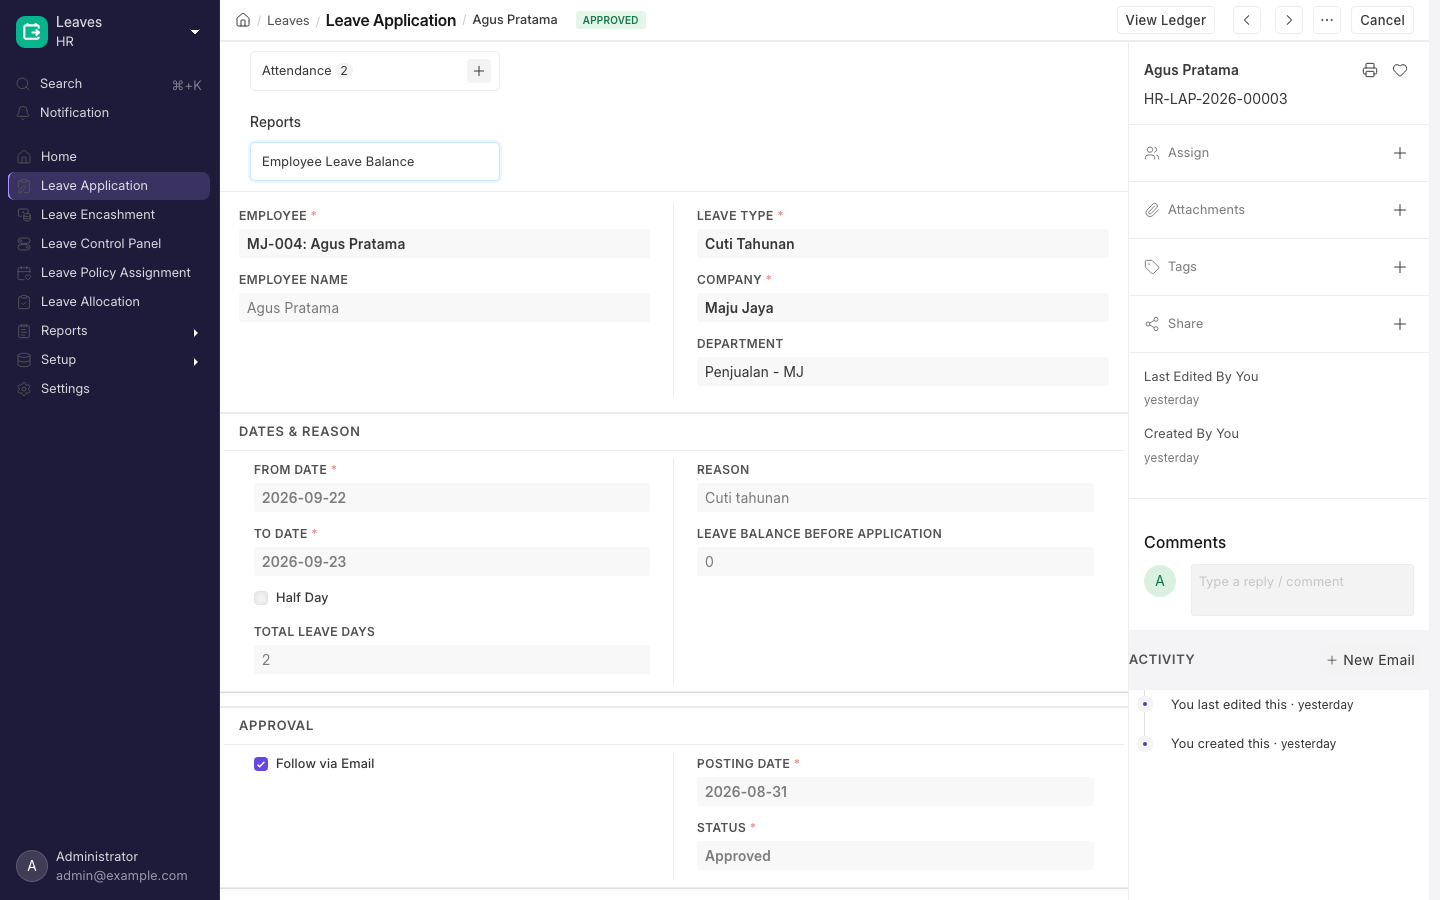The width and height of the screenshot is (1440, 900).
Task: Click the comment reply text box
Action: (x=1302, y=590)
